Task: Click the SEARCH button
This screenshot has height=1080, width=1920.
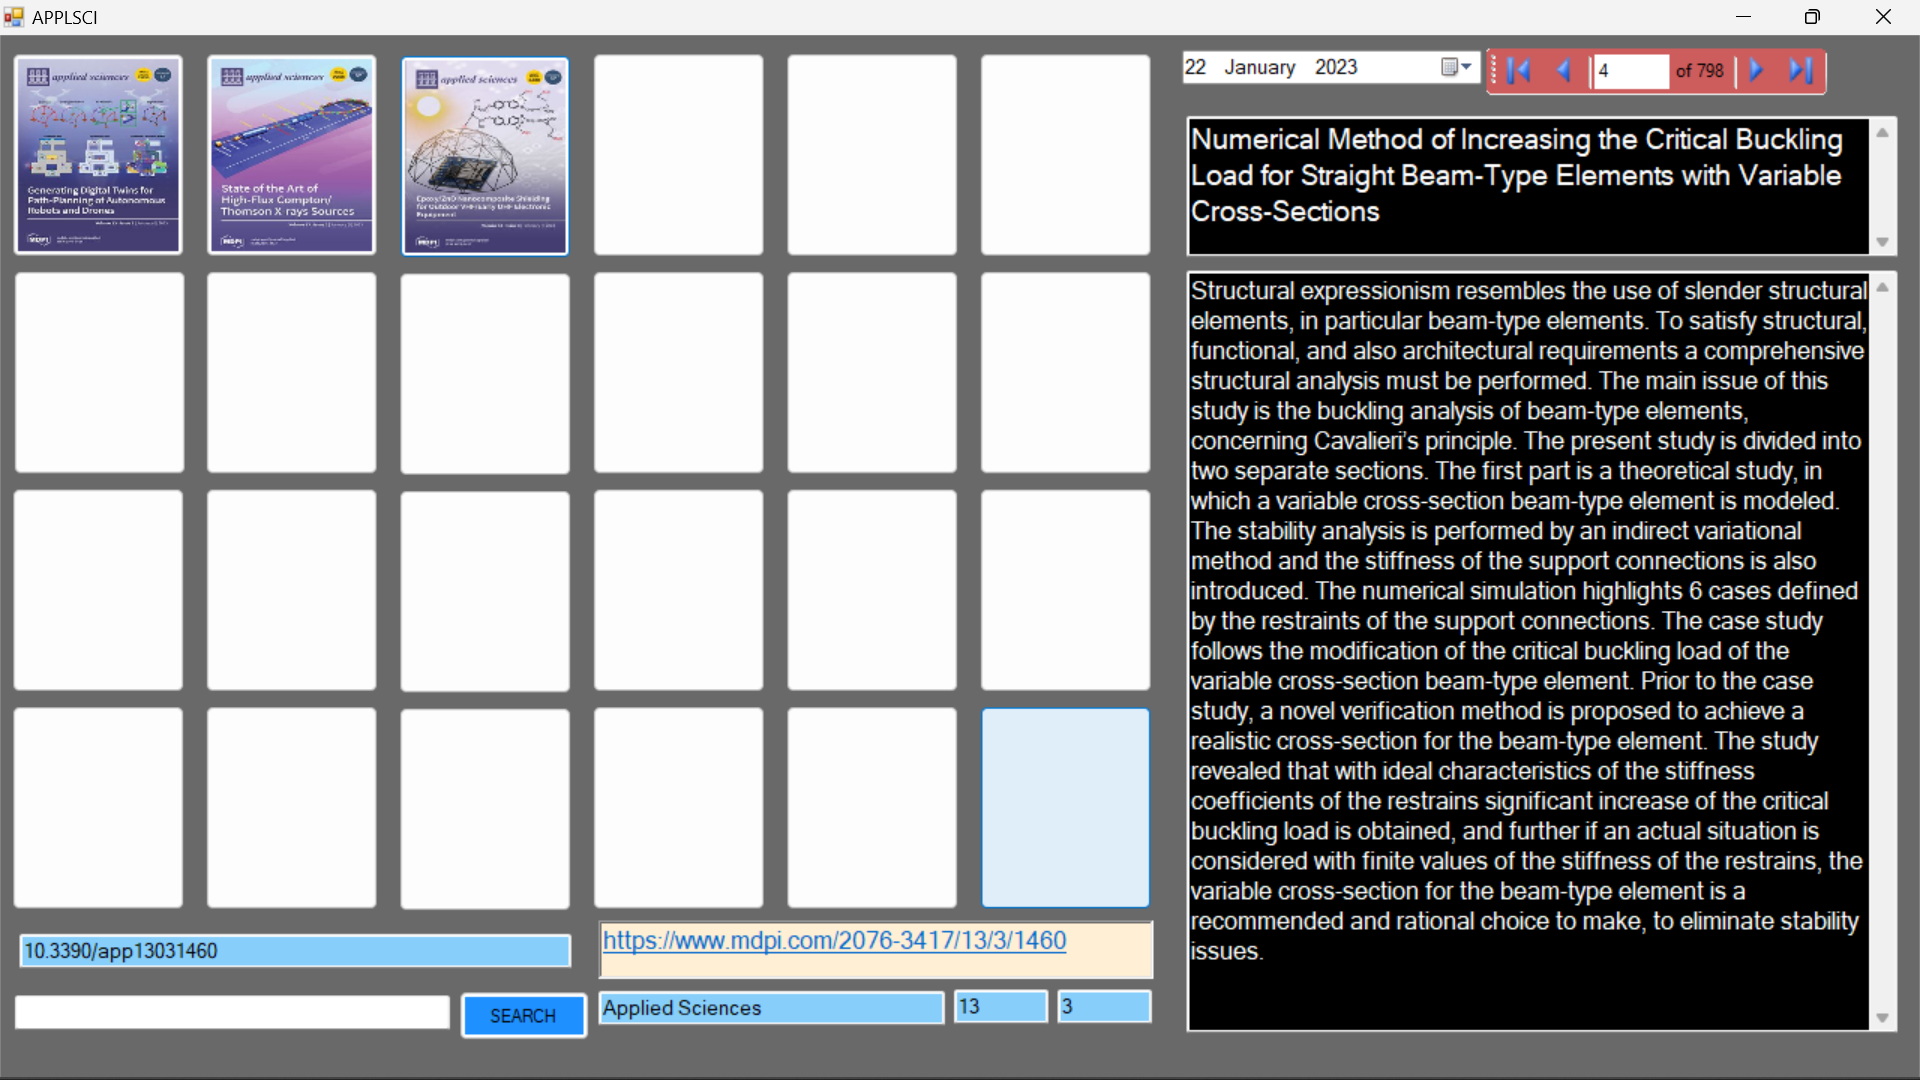Action: click(x=523, y=1015)
